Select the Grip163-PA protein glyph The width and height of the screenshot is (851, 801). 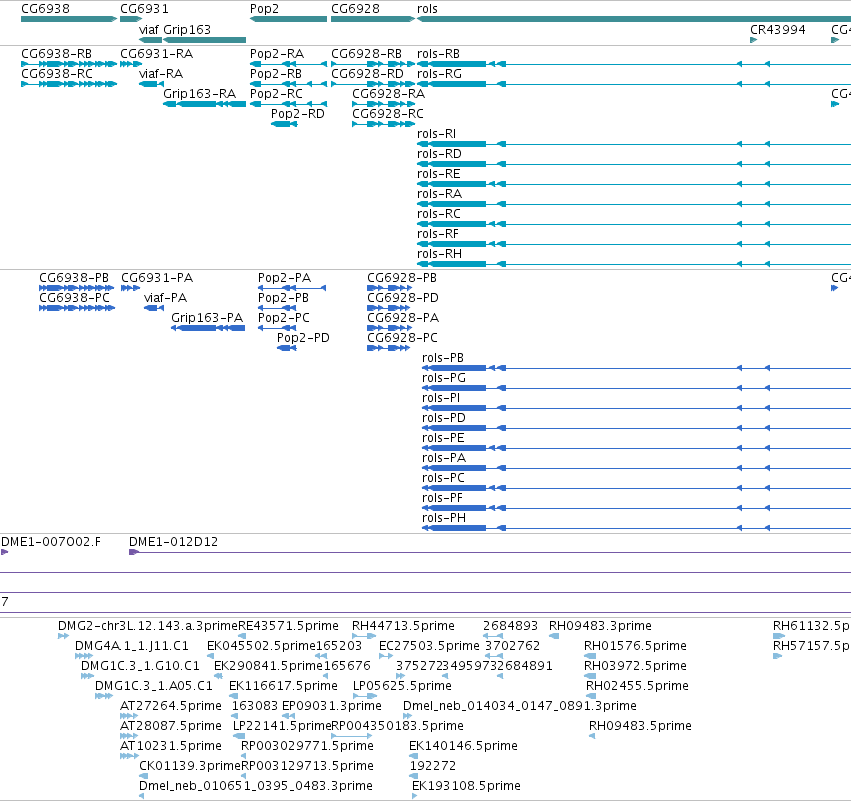[x=208, y=328]
